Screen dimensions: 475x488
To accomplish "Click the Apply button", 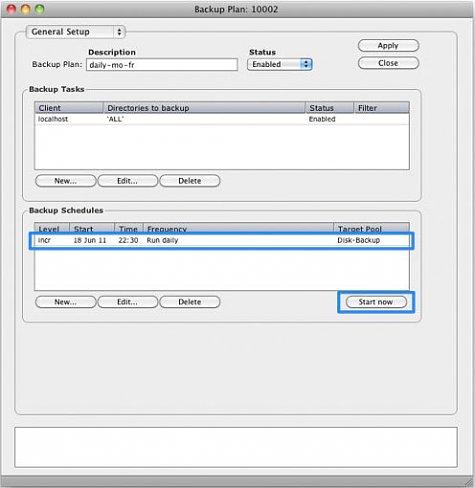I will click(x=388, y=46).
